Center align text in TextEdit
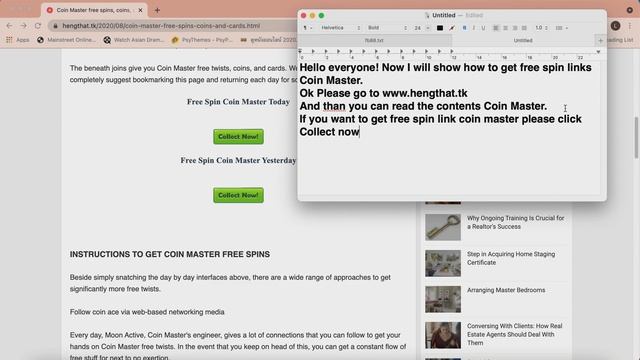This screenshot has height=360, width=640. point(505,28)
